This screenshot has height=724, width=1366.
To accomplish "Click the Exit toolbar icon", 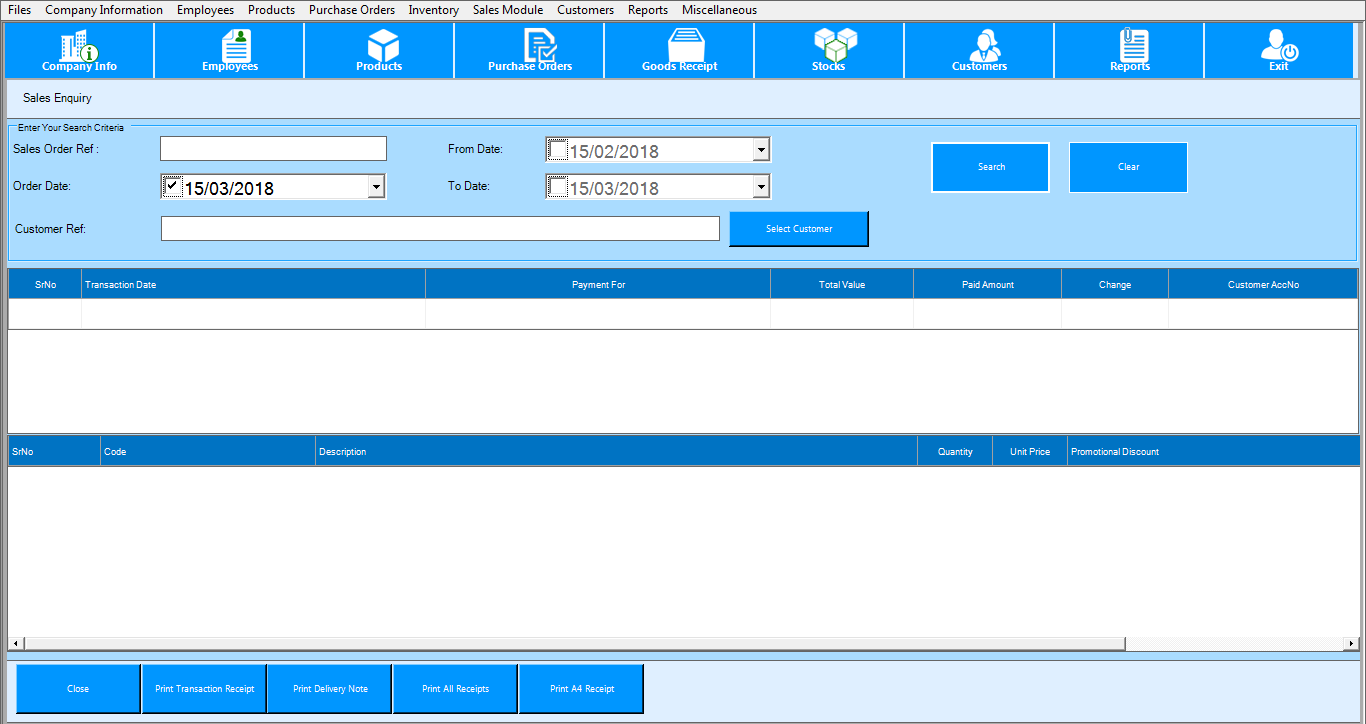I will 1279,50.
